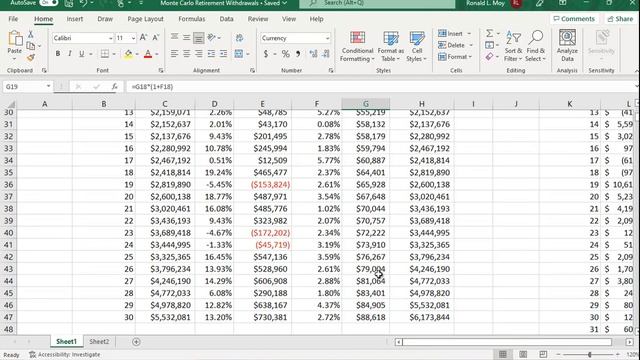
Task: Switch to Page Break Preview icon
Action: 543,354
